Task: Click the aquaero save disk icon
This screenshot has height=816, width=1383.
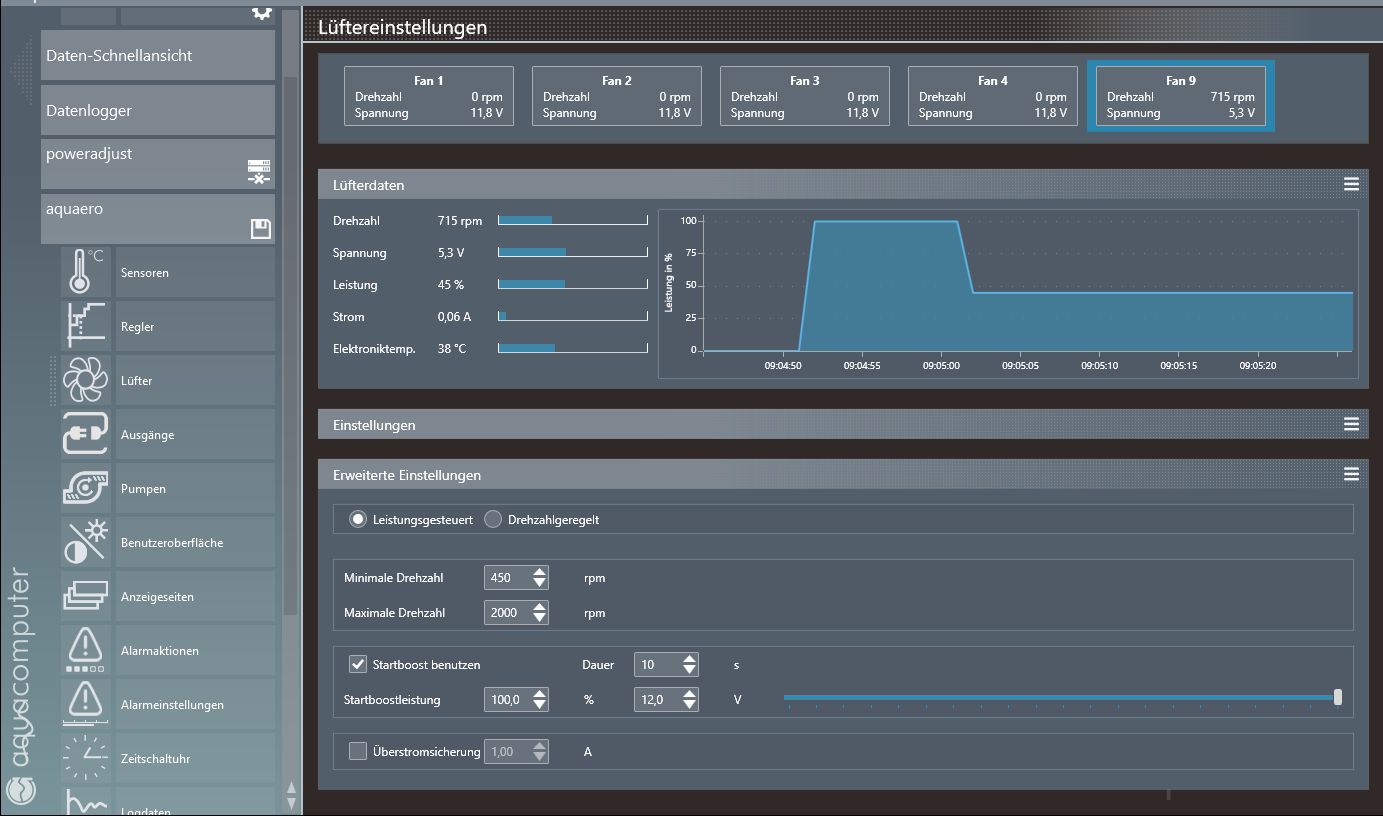Action: (x=260, y=230)
